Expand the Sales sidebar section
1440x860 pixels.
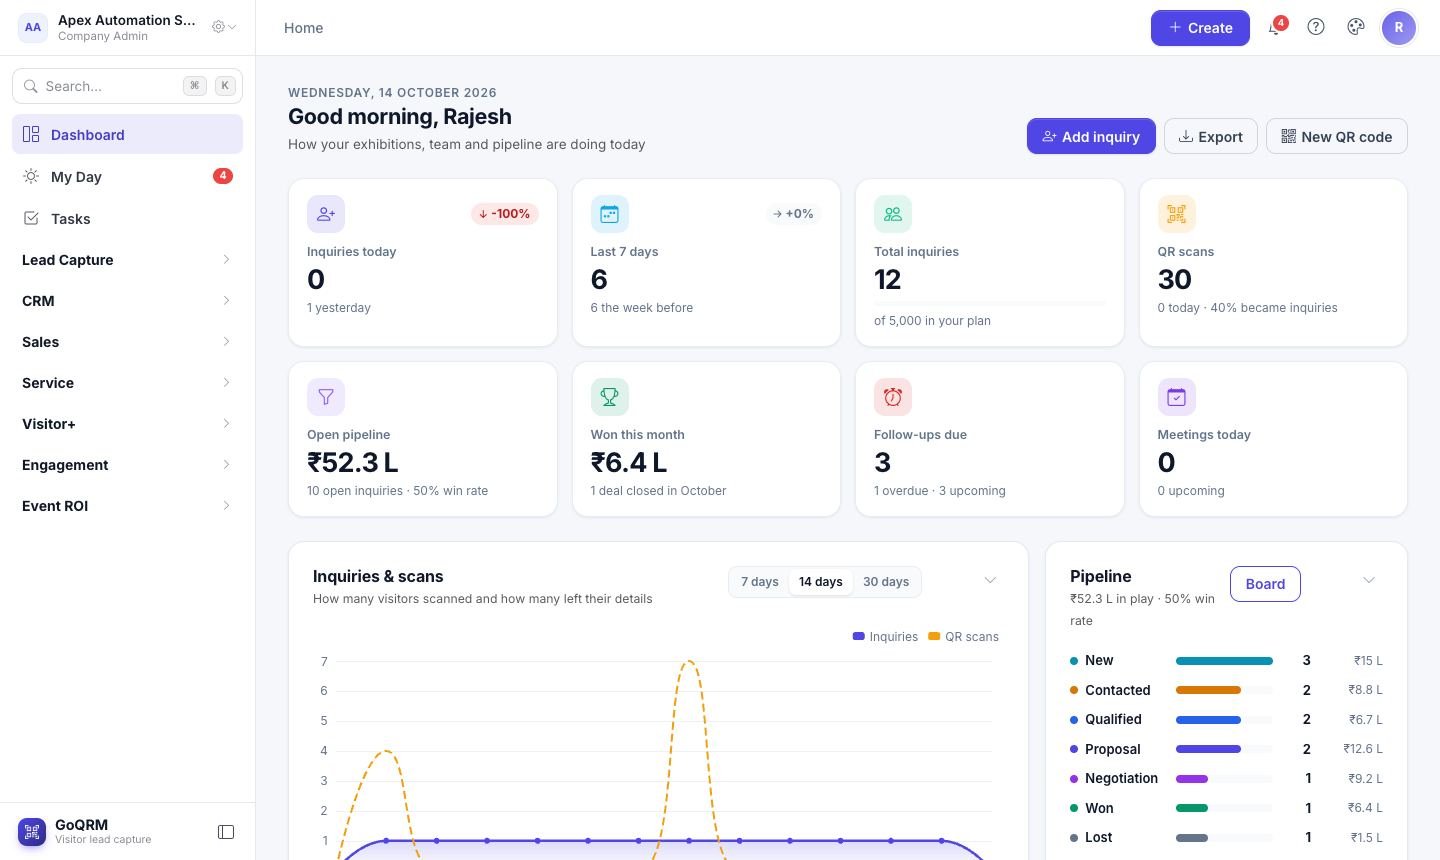tap(127, 342)
